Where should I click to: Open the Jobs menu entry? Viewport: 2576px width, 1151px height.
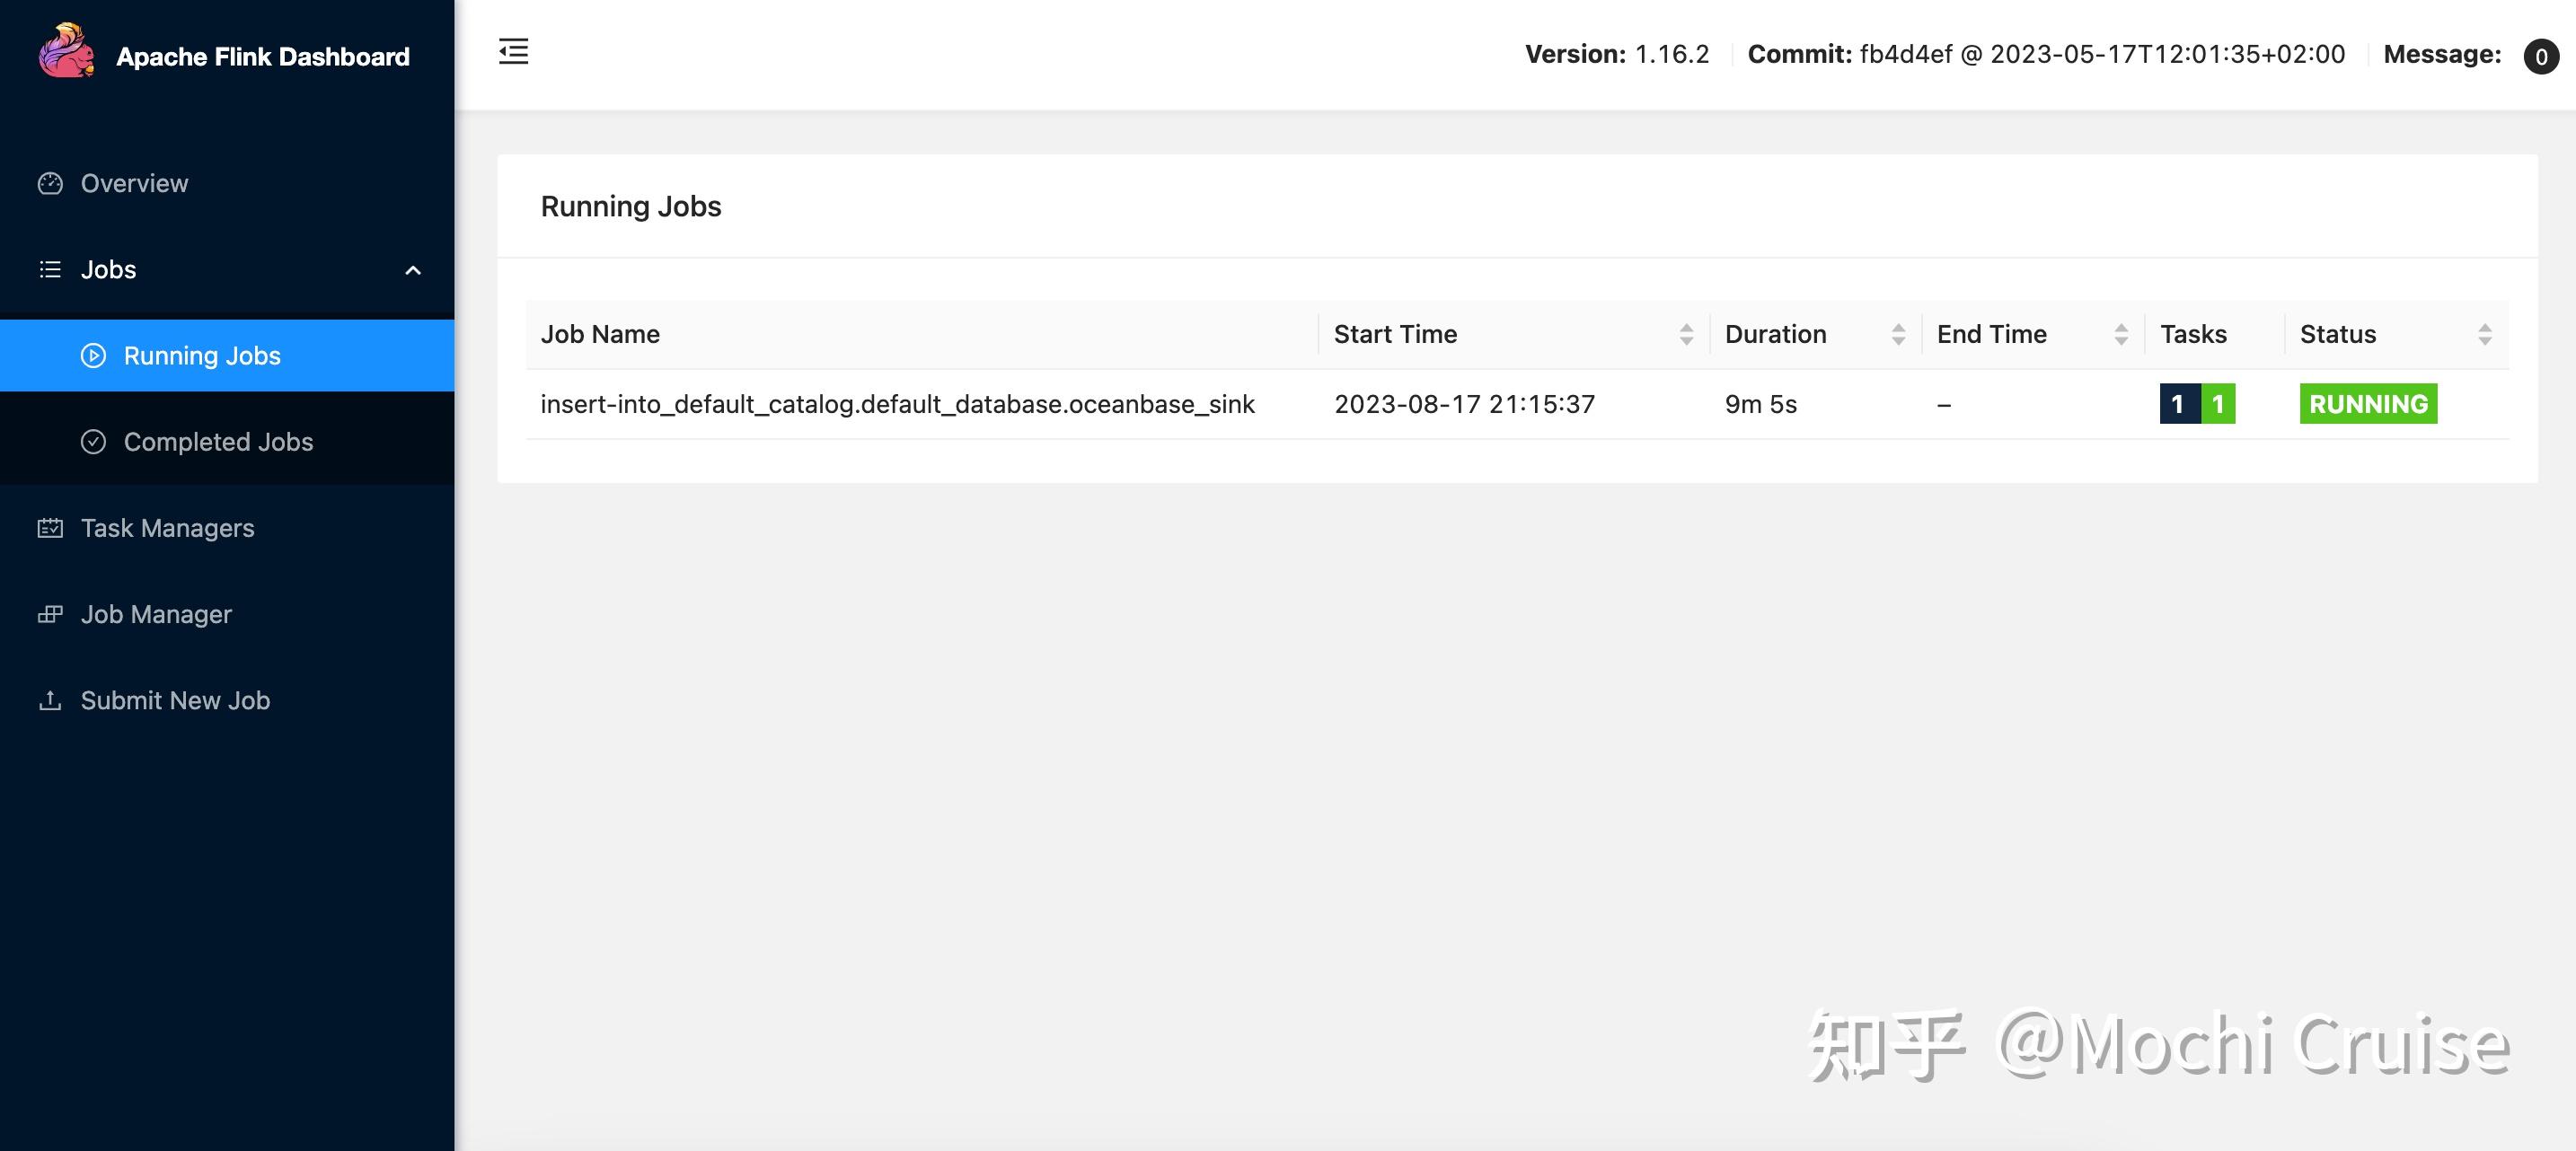click(107, 269)
